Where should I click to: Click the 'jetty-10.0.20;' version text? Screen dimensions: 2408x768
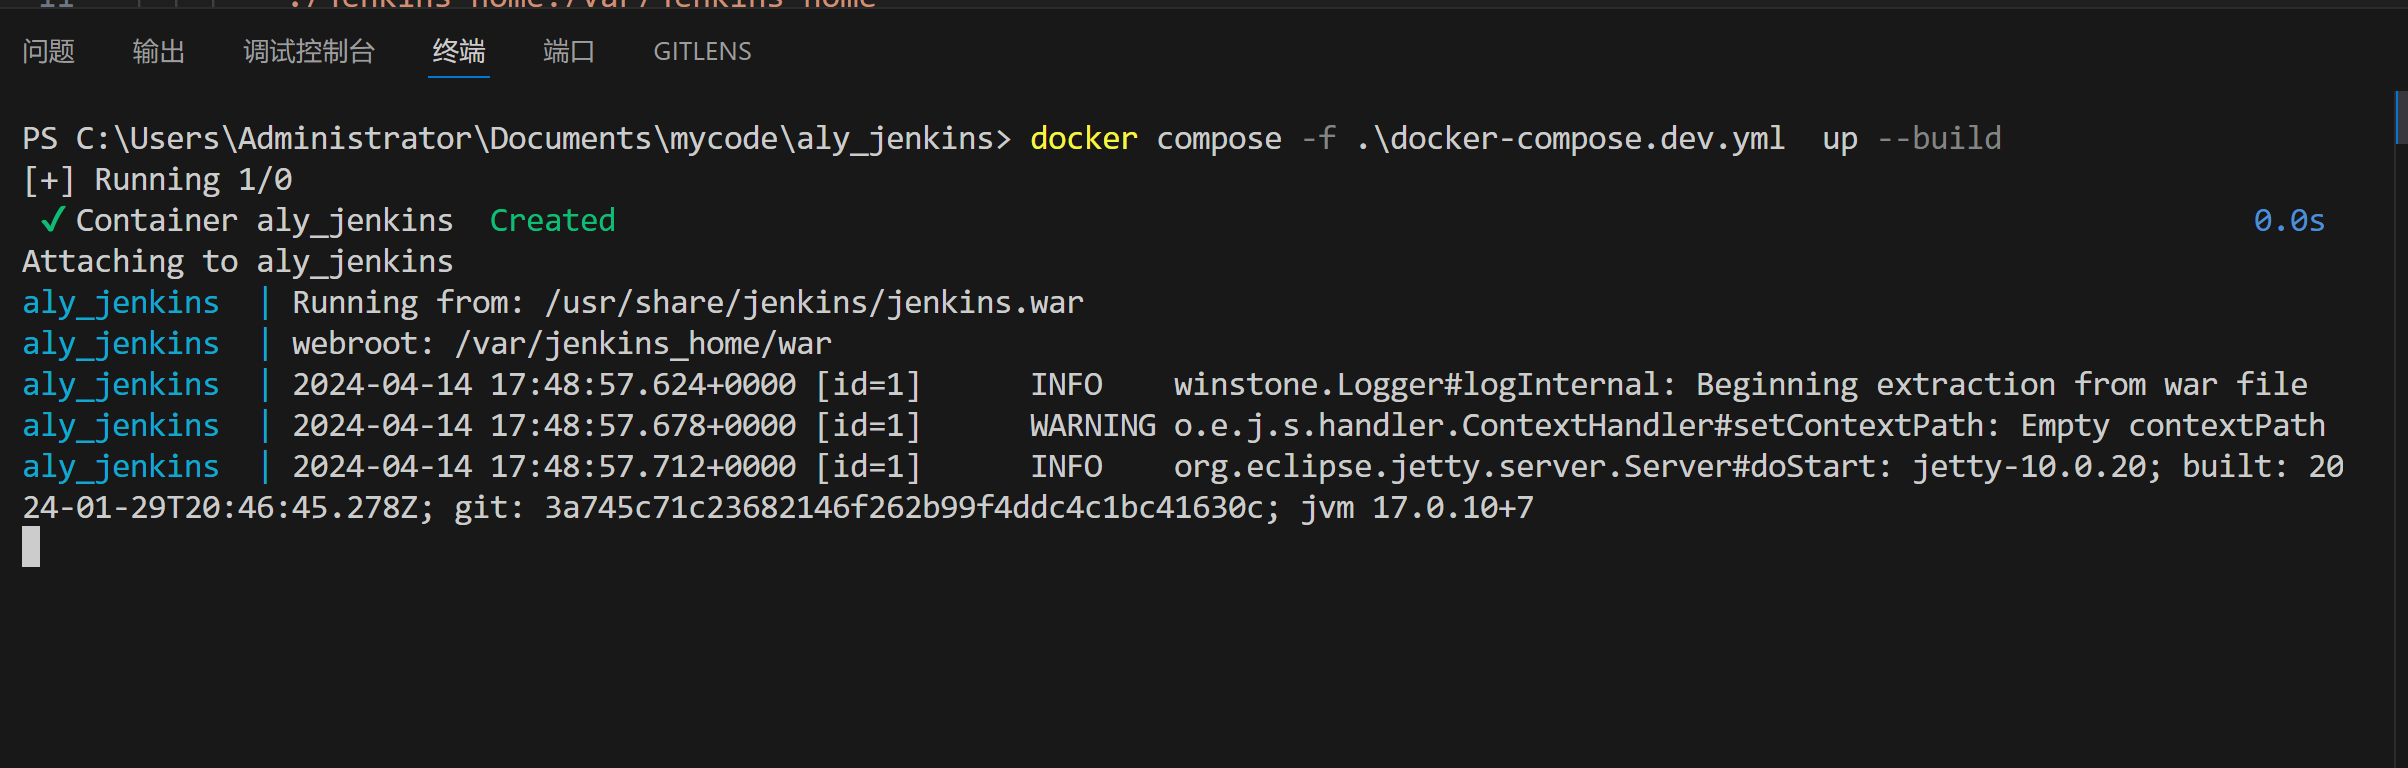2037,466
